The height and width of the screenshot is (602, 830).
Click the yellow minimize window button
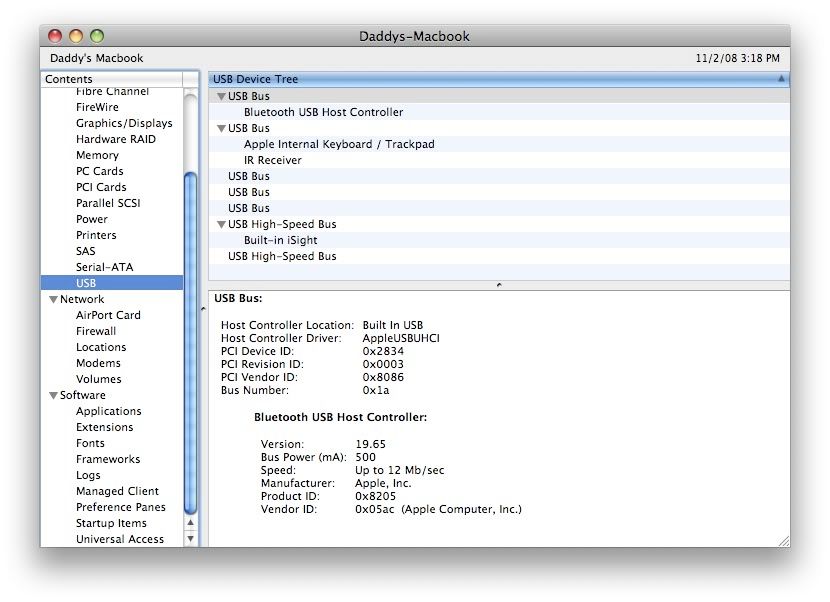point(76,36)
